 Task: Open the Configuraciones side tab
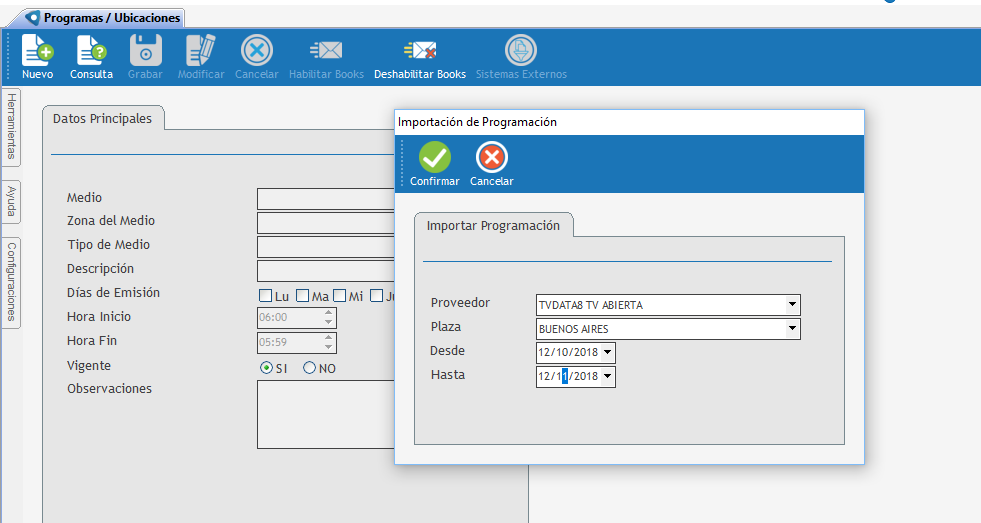(12, 281)
